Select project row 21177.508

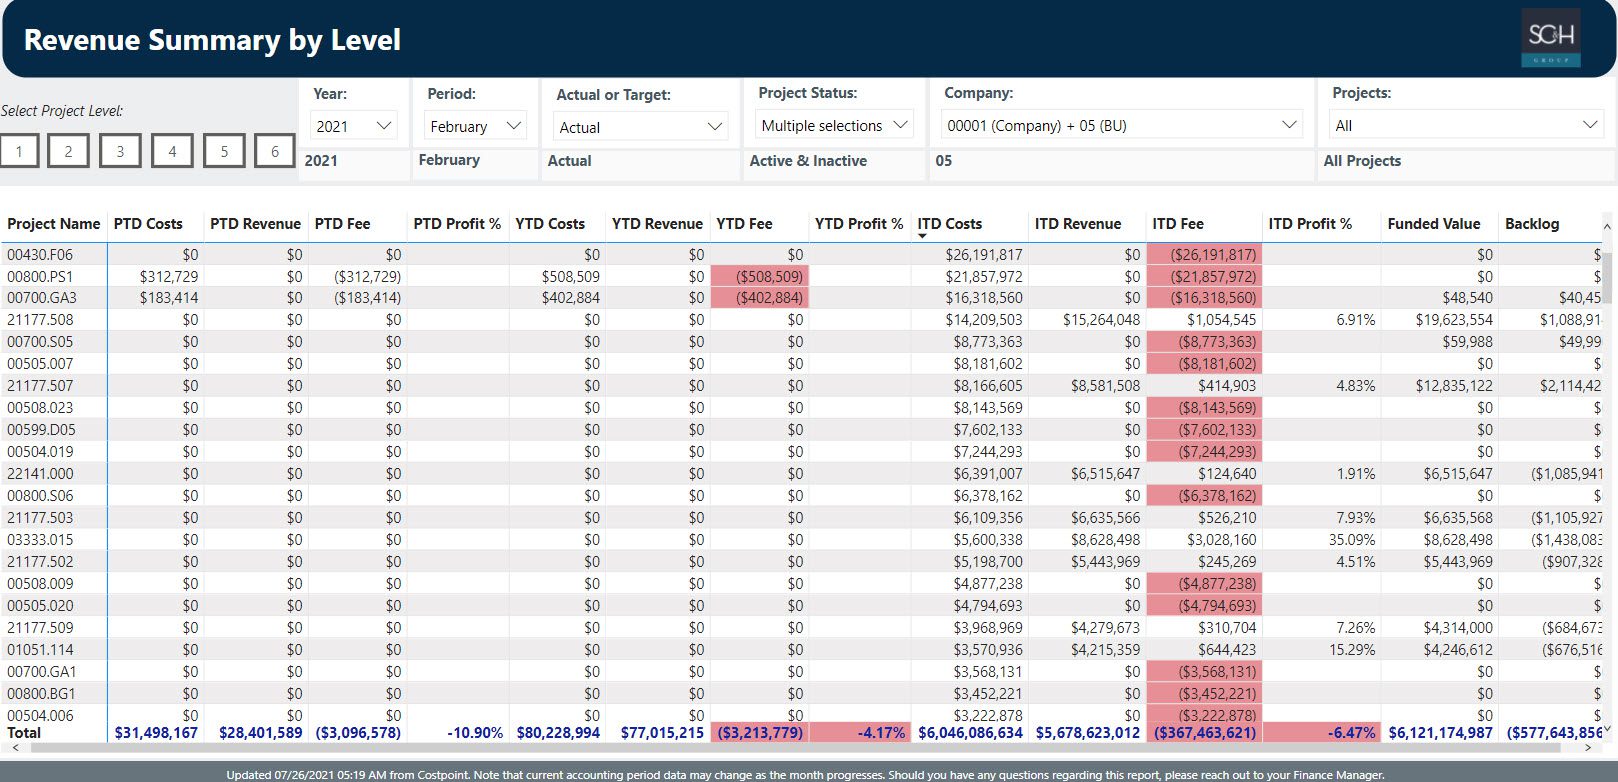(x=40, y=320)
